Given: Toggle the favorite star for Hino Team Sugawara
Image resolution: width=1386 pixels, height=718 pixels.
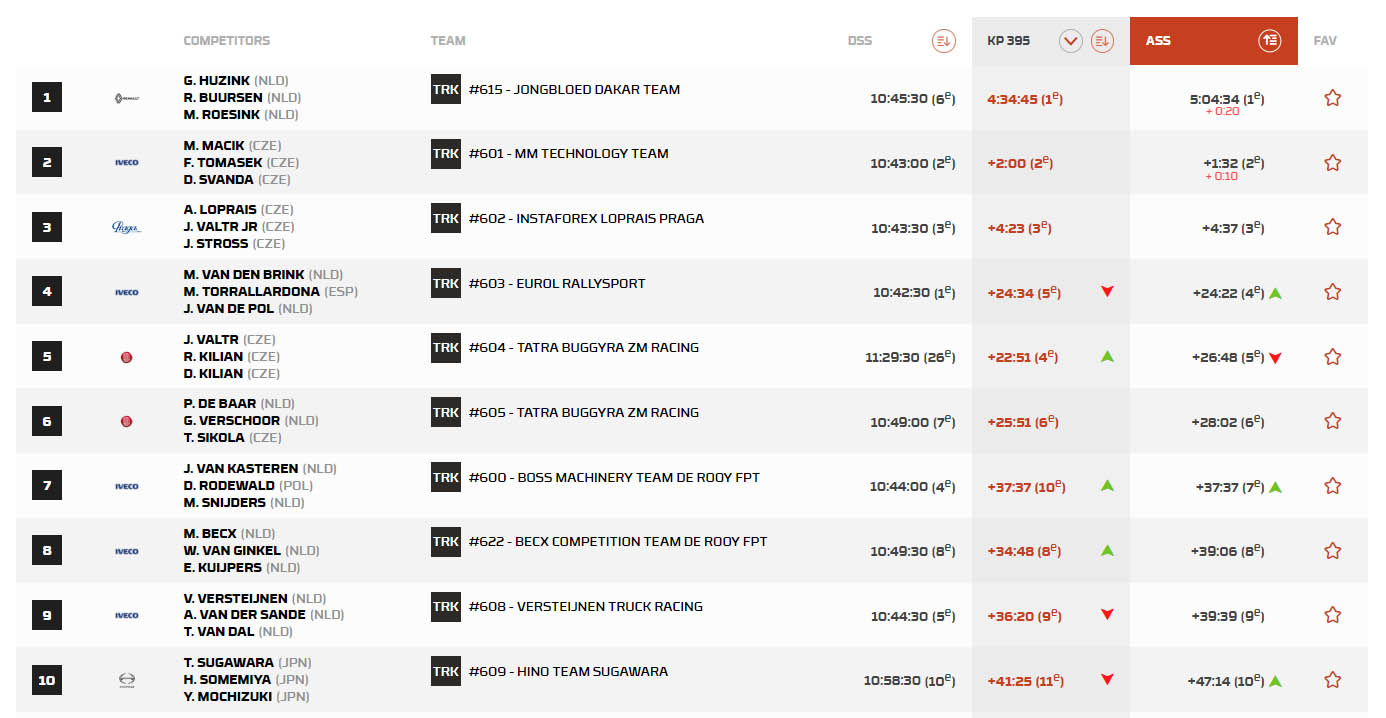Looking at the screenshot, I should pyautogui.click(x=1332, y=680).
